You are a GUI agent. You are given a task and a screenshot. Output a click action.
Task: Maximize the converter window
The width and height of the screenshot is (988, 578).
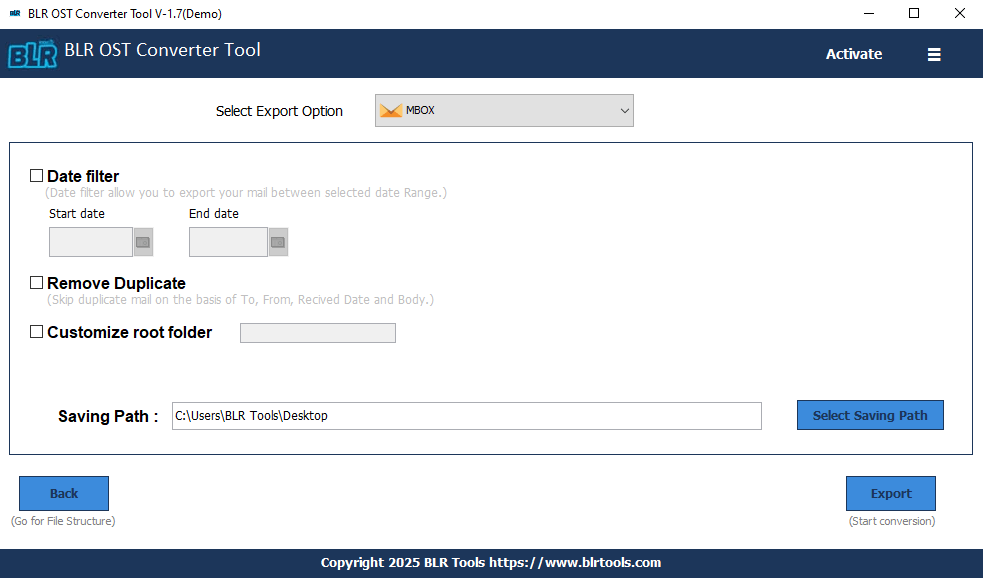[914, 13]
